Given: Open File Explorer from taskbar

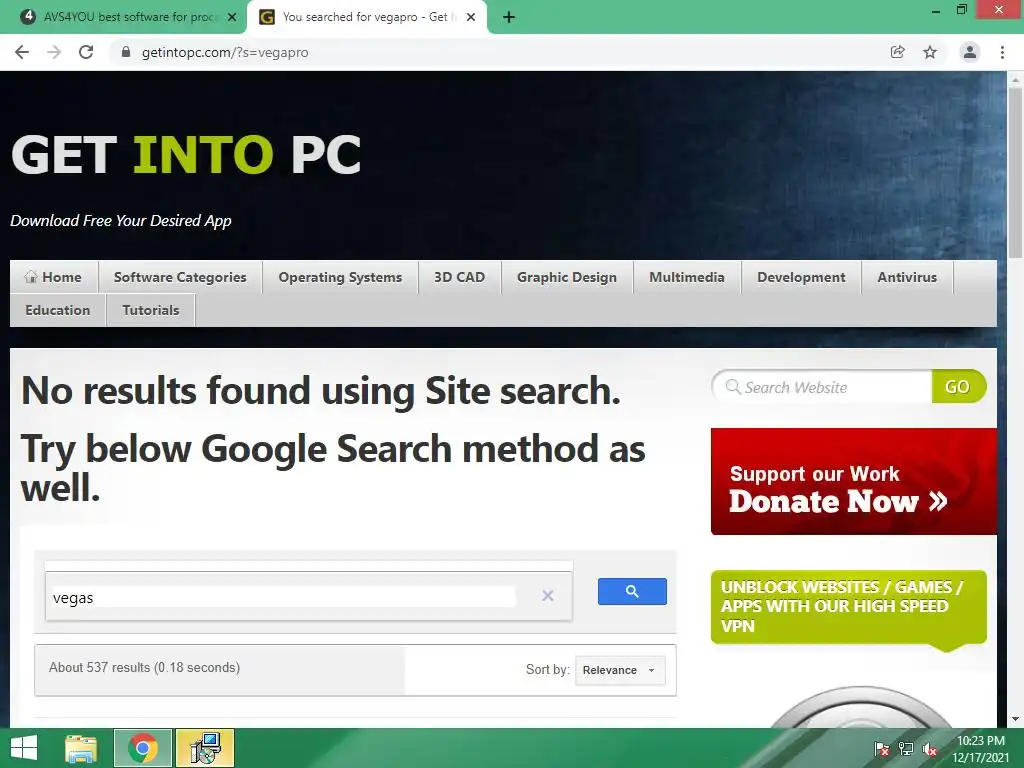Looking at the screenshot, I should point(81,748).
